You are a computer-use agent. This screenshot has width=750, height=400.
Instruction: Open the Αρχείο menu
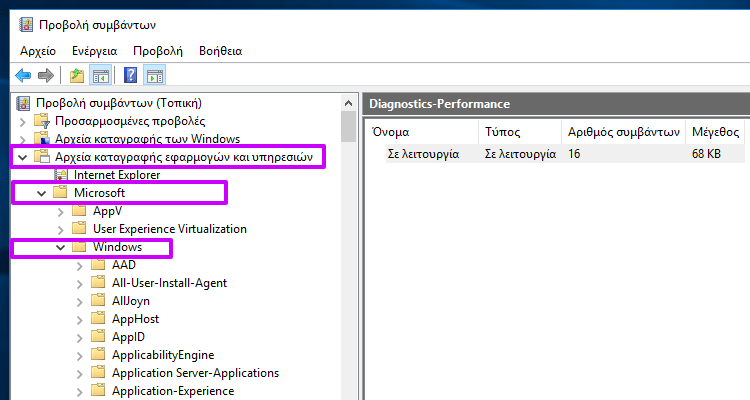pos(38,51)
